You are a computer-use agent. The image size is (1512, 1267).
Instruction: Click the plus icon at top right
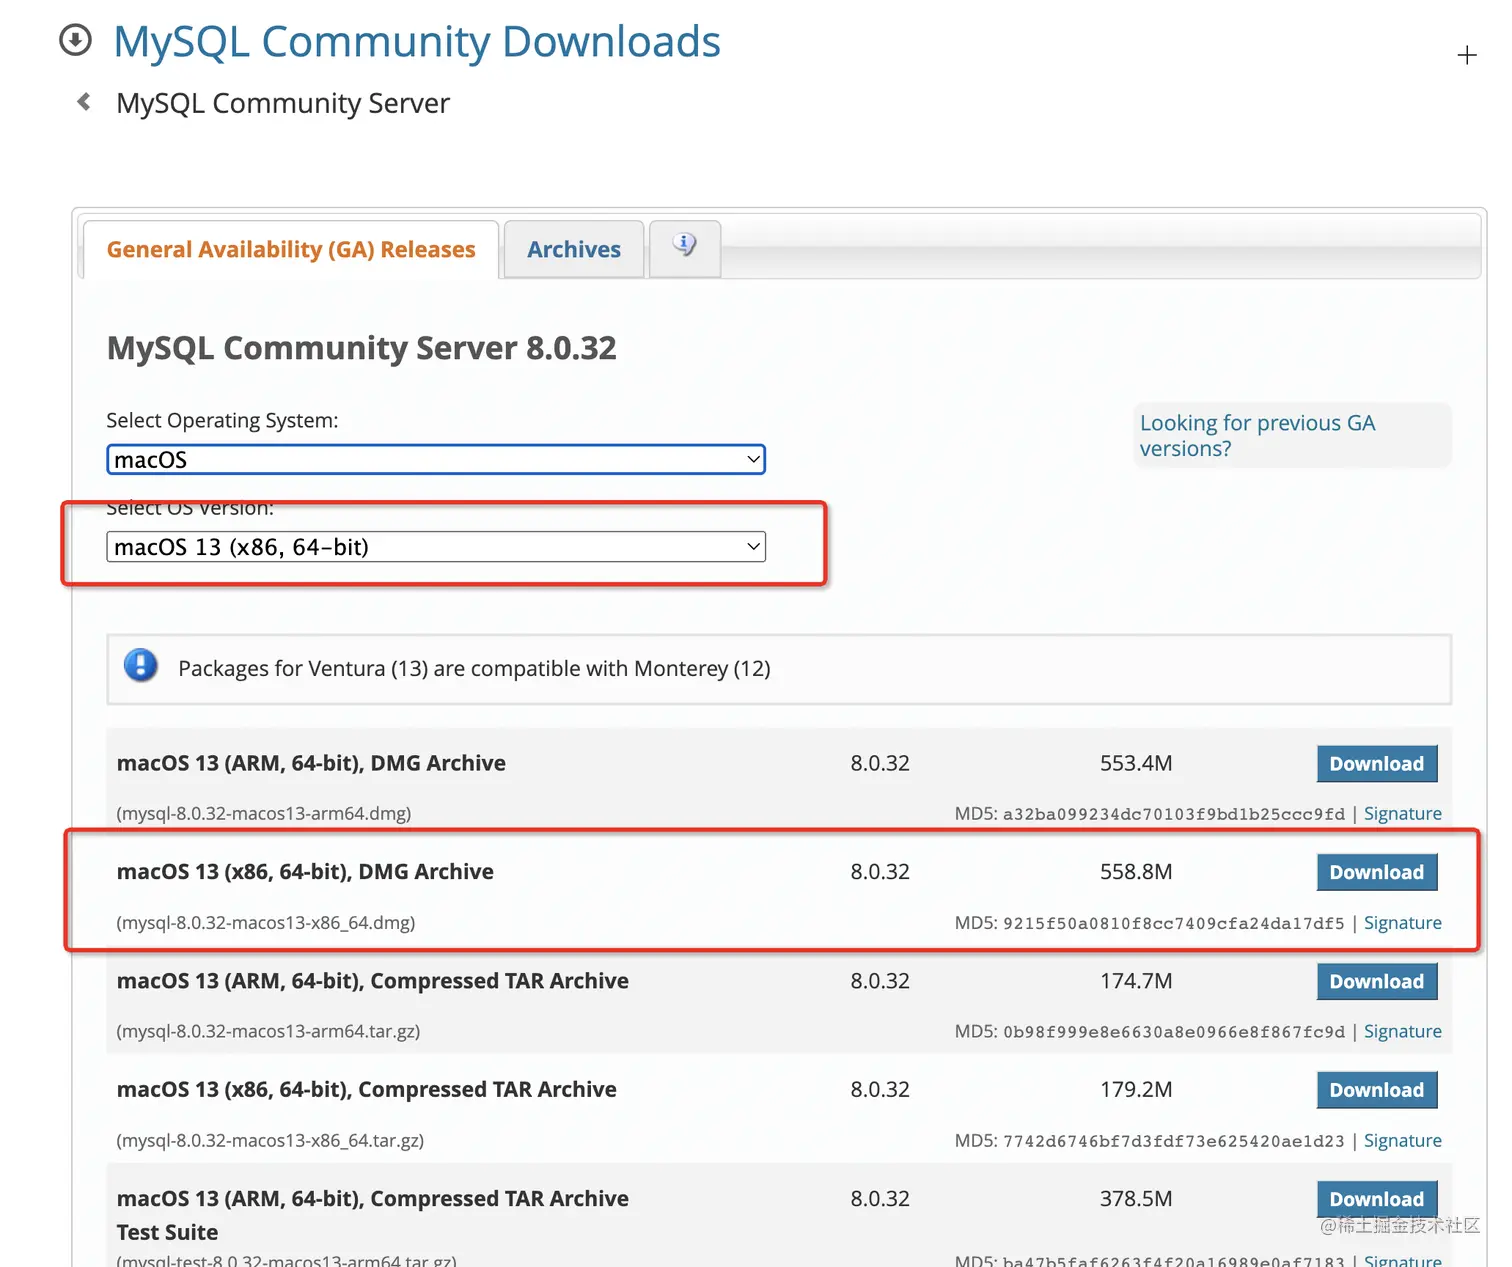pyautogui.click(x=1466, y=55)
